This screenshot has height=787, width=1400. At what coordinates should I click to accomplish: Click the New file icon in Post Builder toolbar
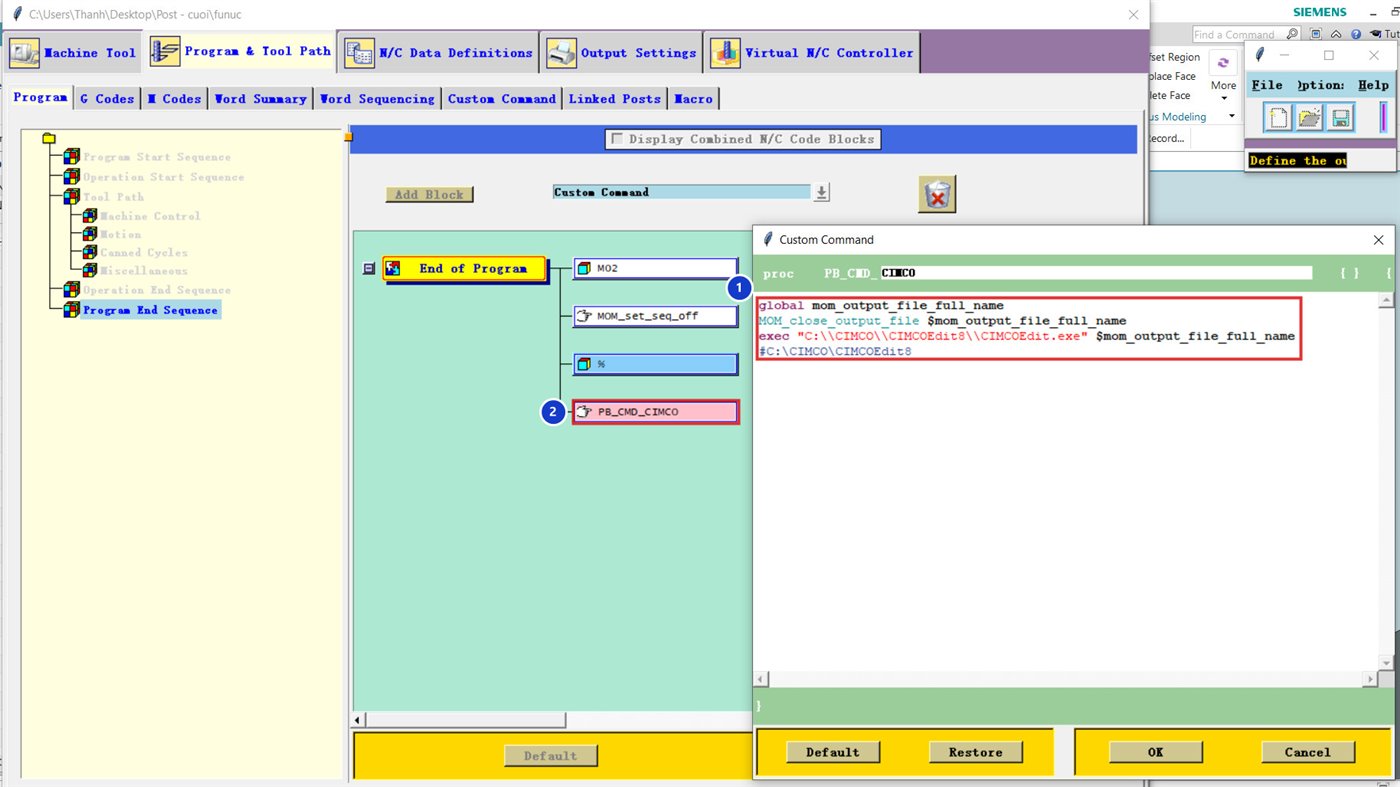click(1278, 118)
